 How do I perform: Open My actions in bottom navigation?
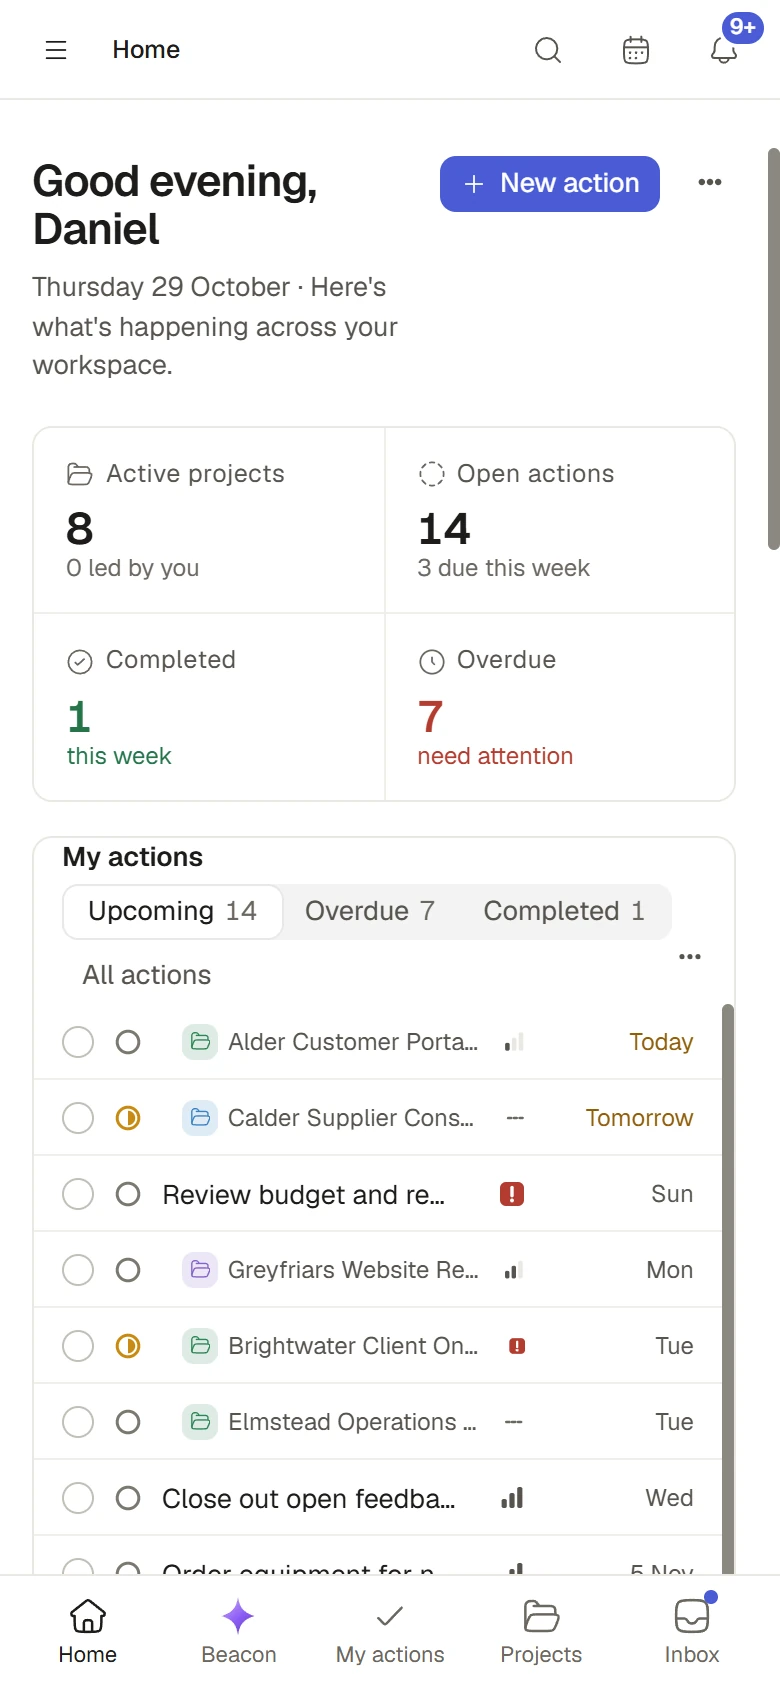390,1632
